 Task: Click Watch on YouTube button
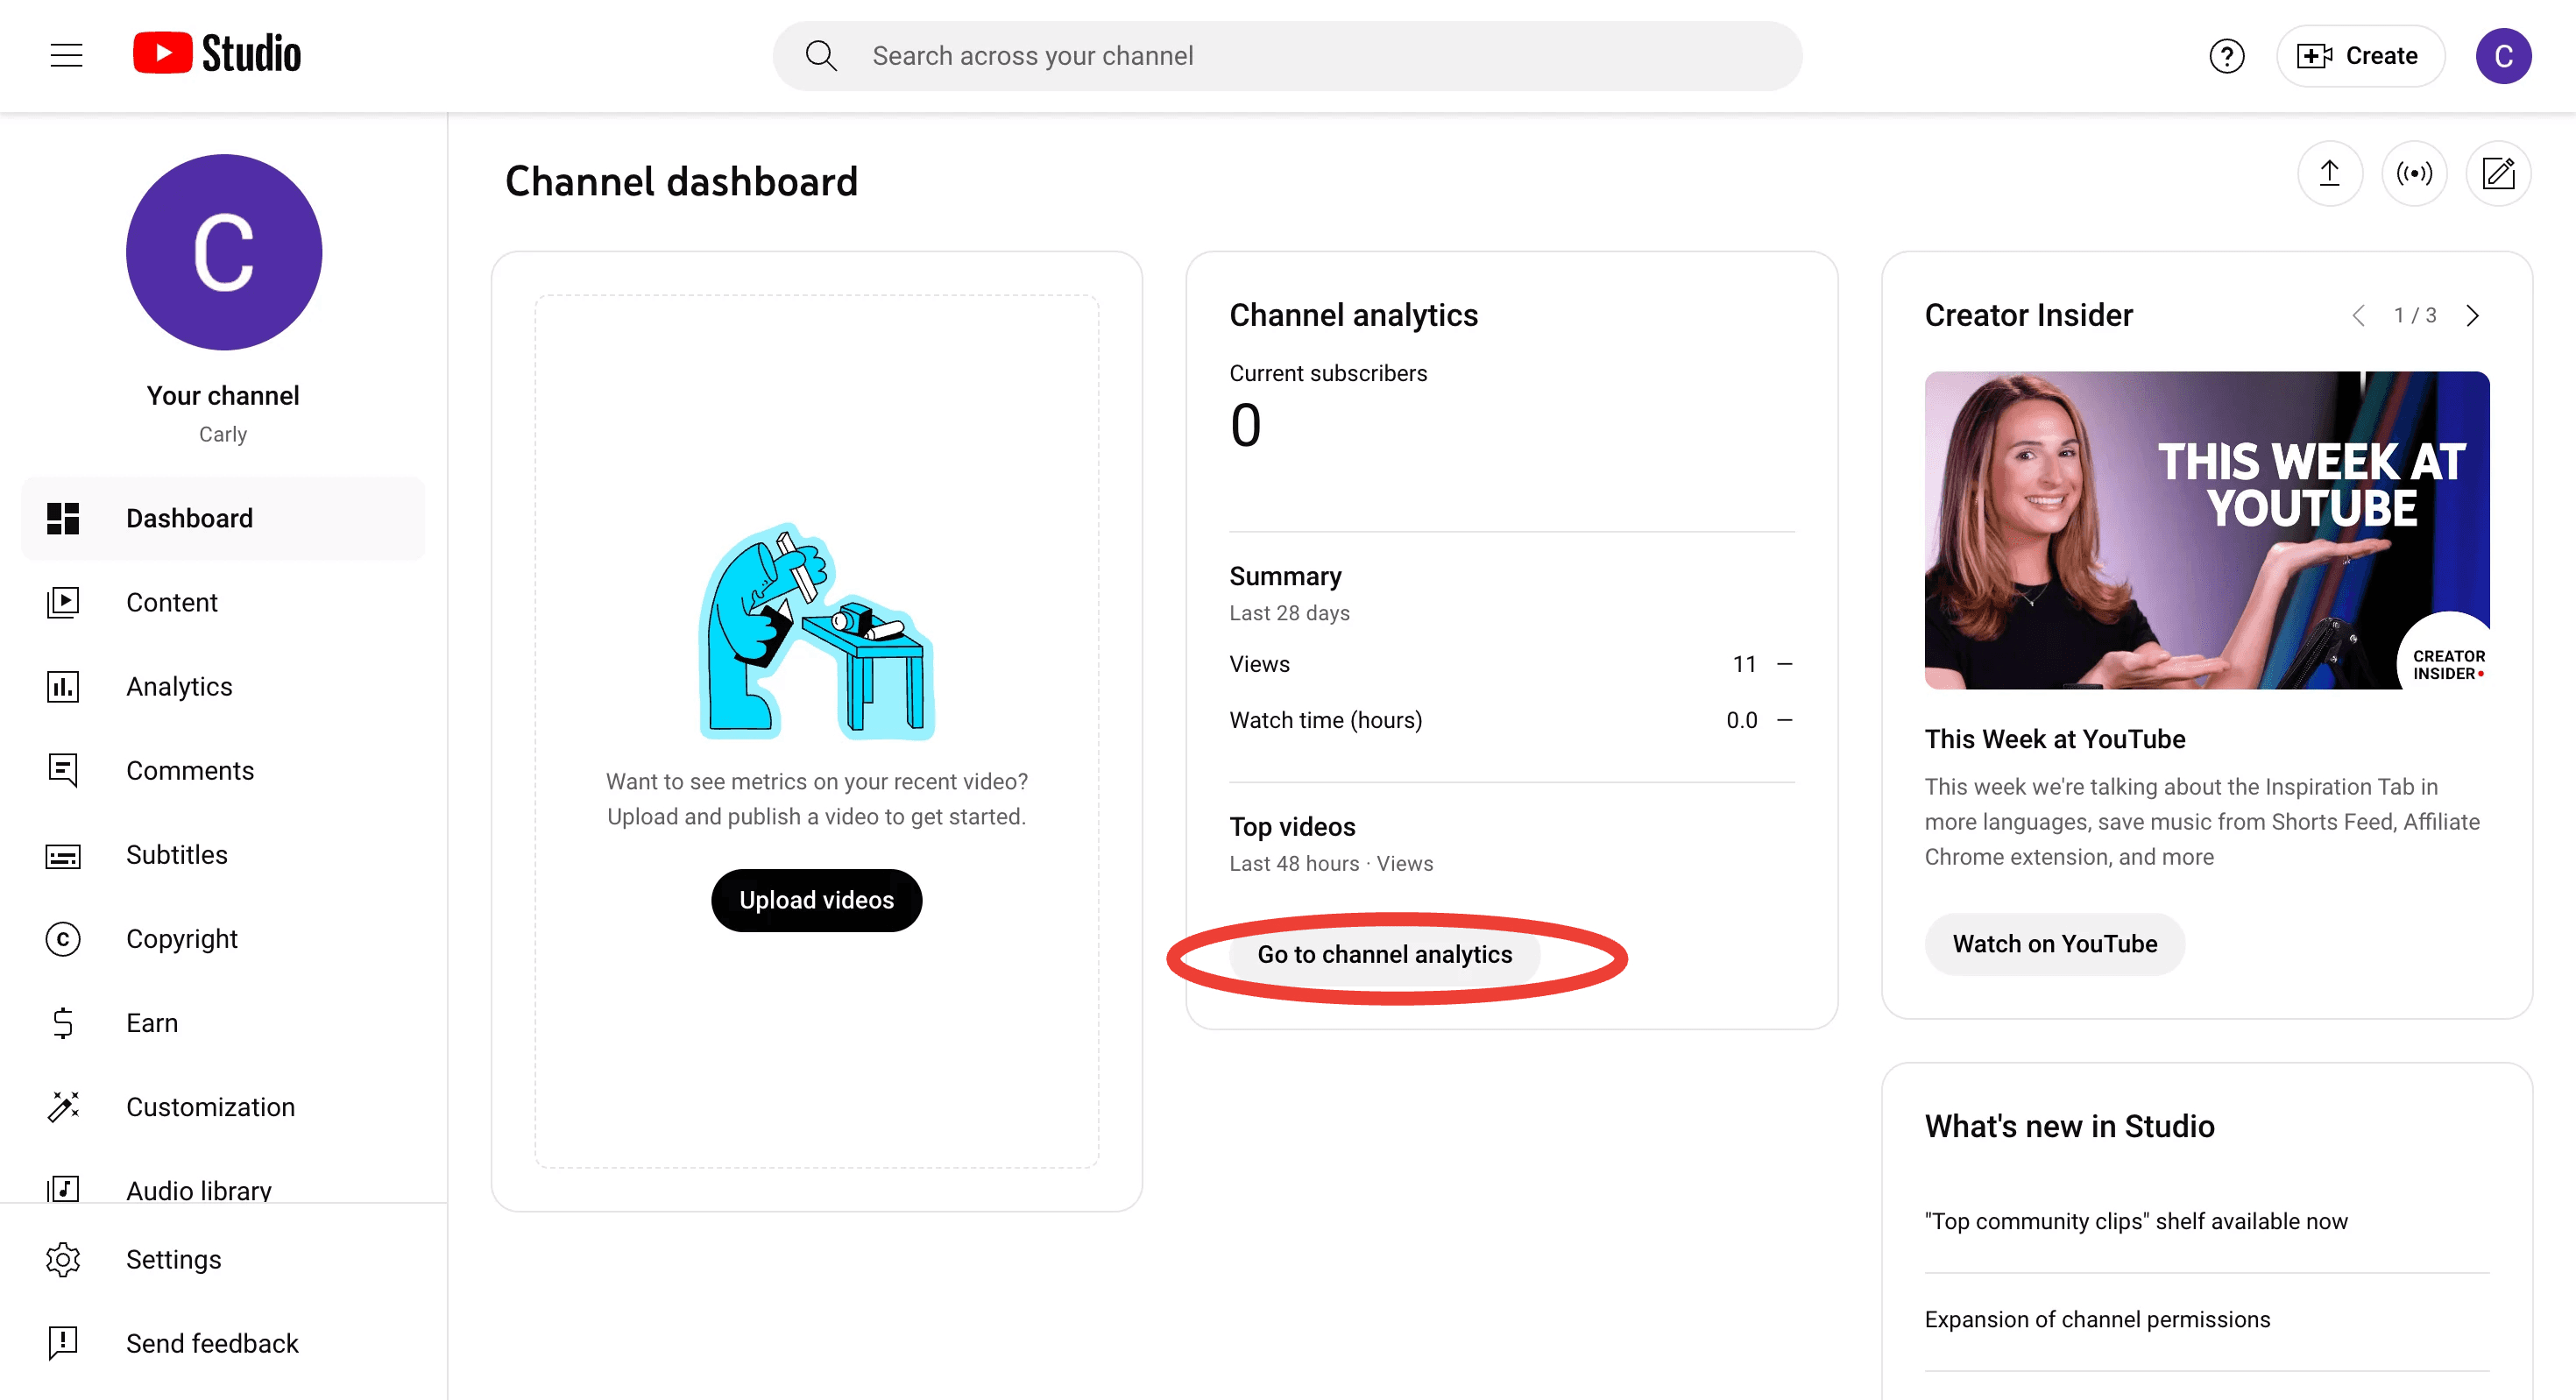[x=2054, y=944]
